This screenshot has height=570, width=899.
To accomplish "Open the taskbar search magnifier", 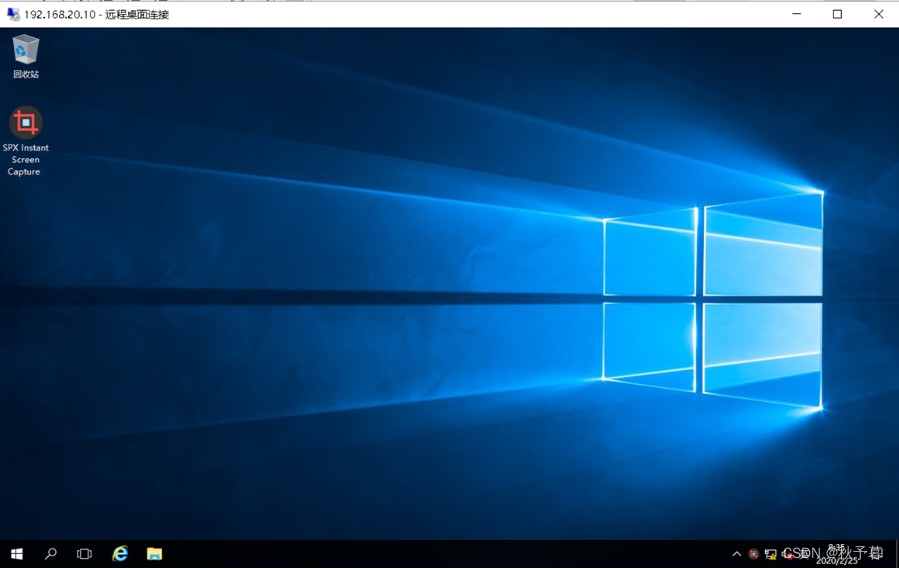I will click(50, 554).
